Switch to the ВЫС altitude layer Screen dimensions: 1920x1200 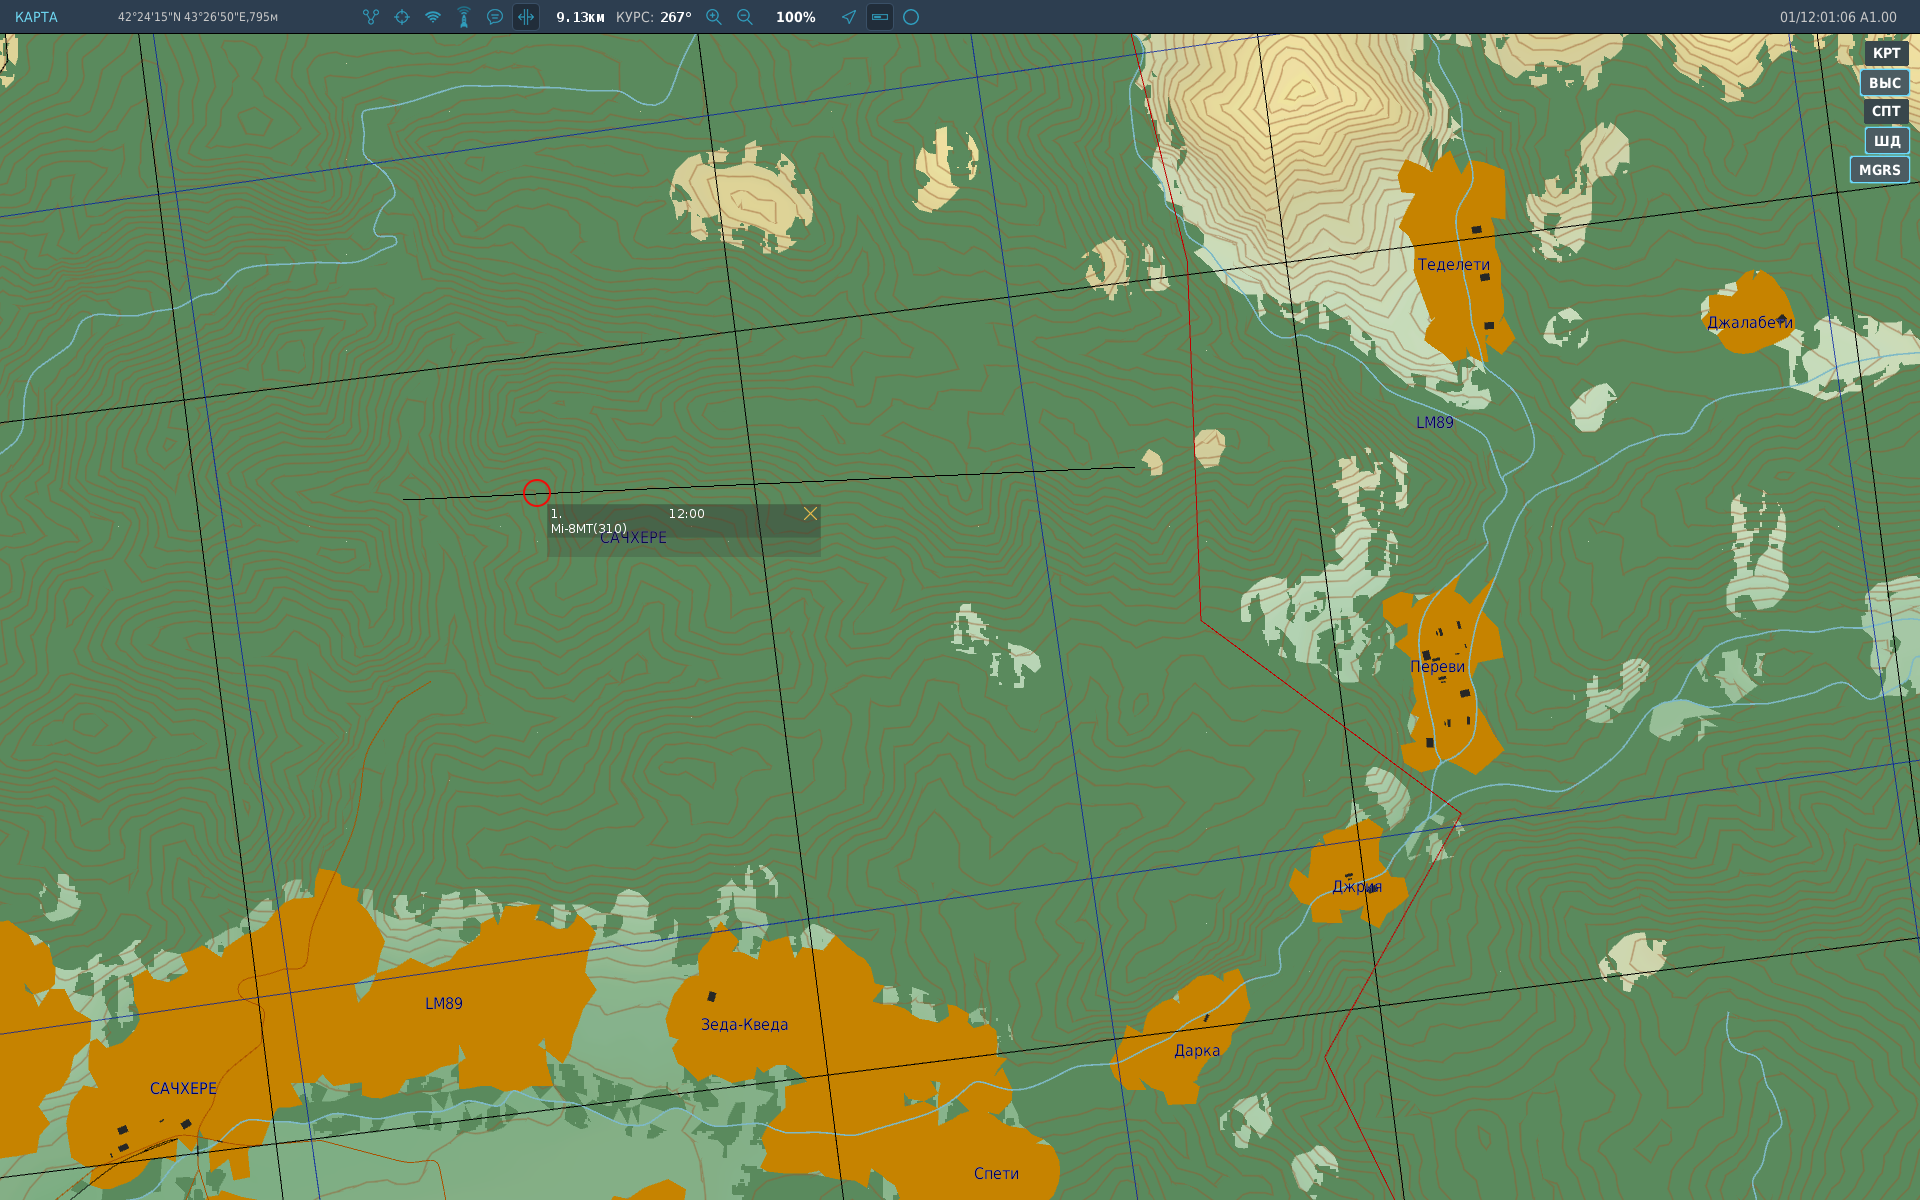(x=1885, y=83)
